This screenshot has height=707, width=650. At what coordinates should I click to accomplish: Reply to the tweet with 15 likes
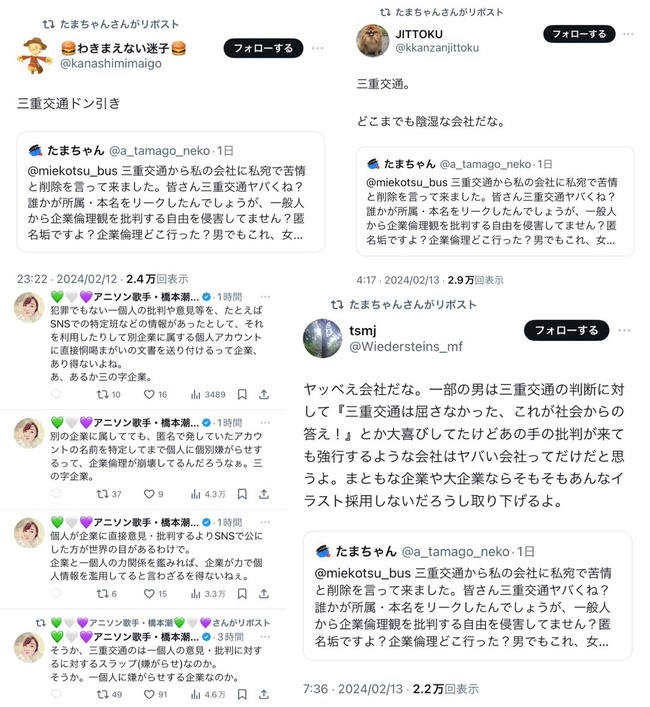tap(56, 593)
